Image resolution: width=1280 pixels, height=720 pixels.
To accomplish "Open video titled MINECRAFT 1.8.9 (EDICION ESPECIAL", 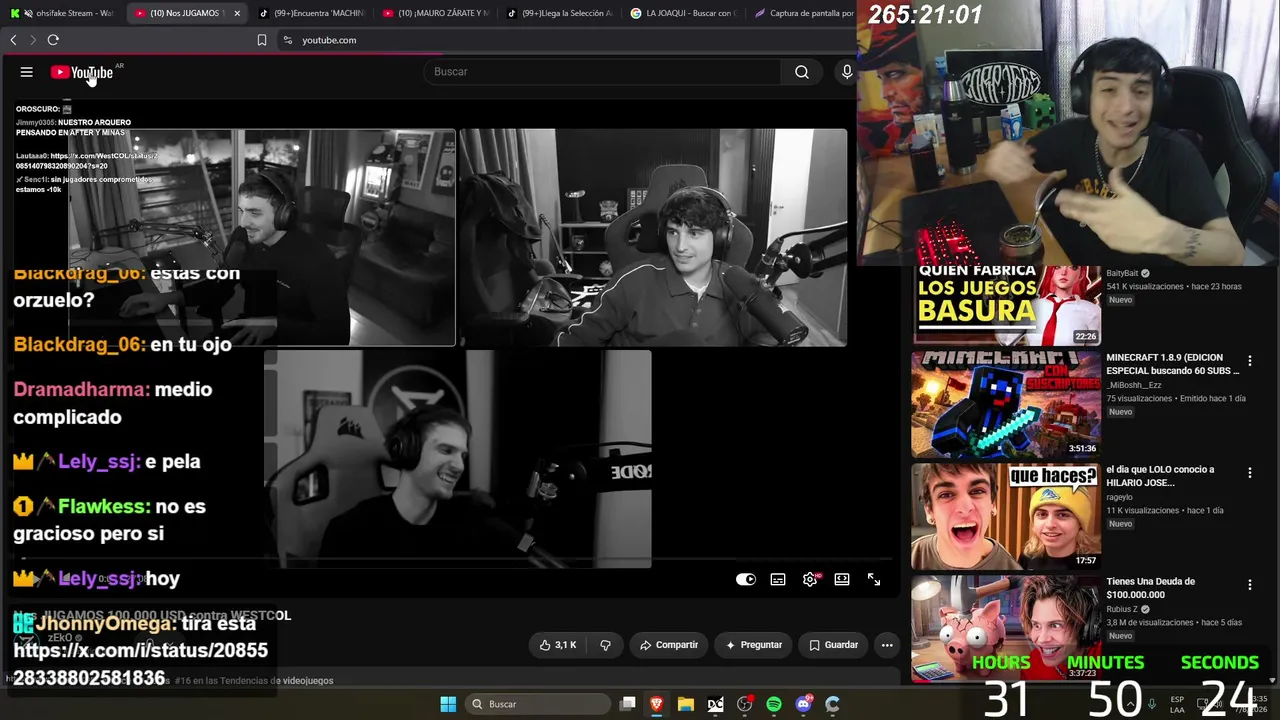I will point(1172,364).
